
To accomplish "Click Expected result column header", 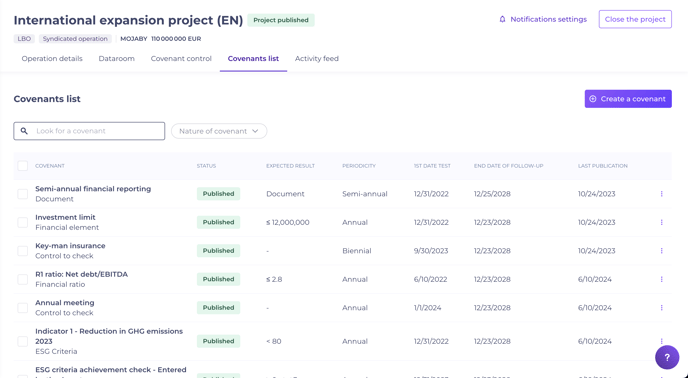I will [x=290, y=166].
